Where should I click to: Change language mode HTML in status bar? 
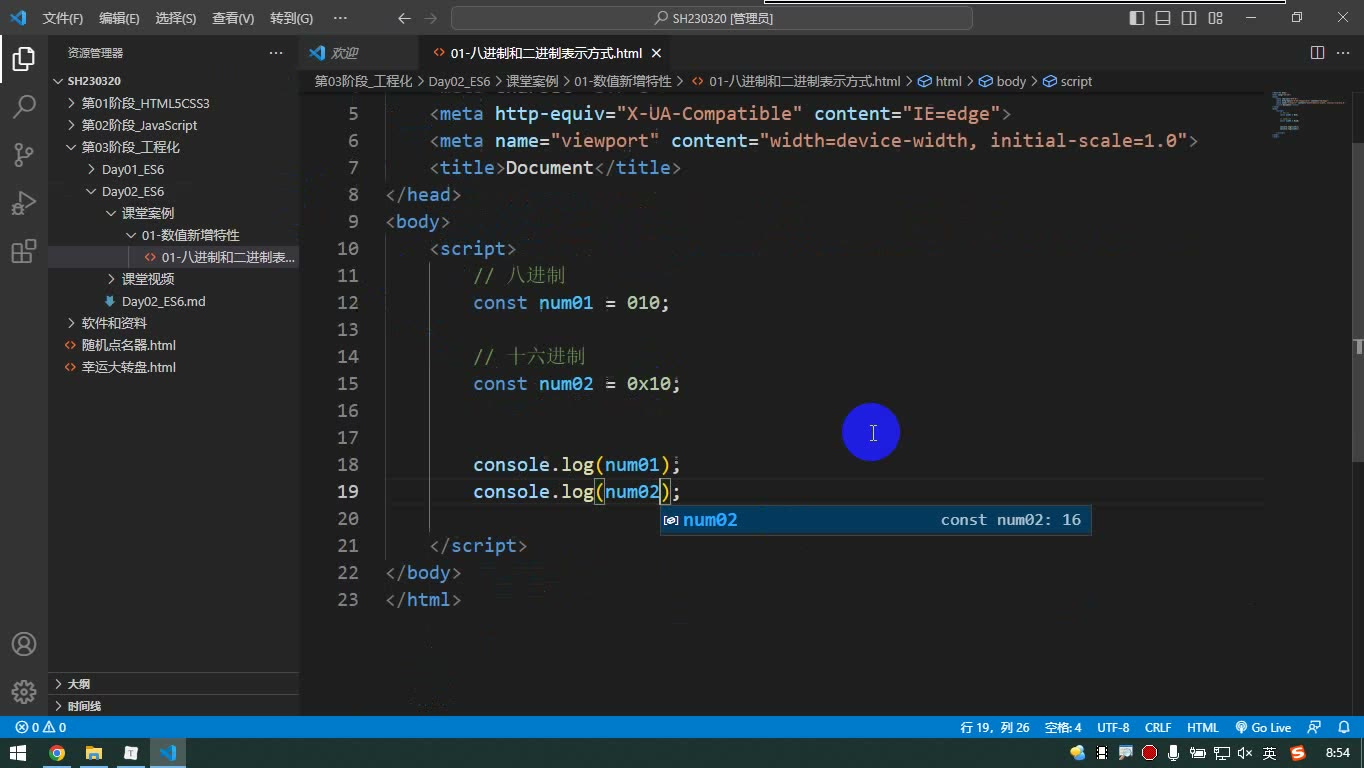coord(1203,728)
